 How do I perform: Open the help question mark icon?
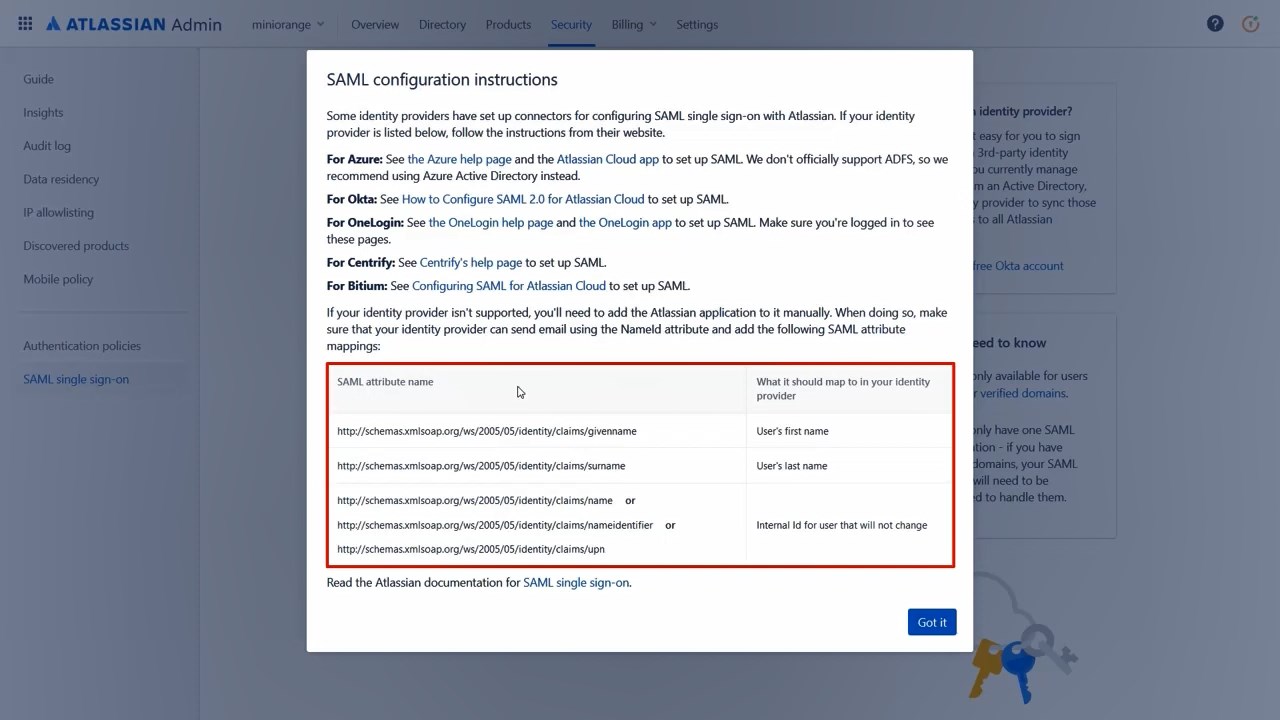[1215, 24]
